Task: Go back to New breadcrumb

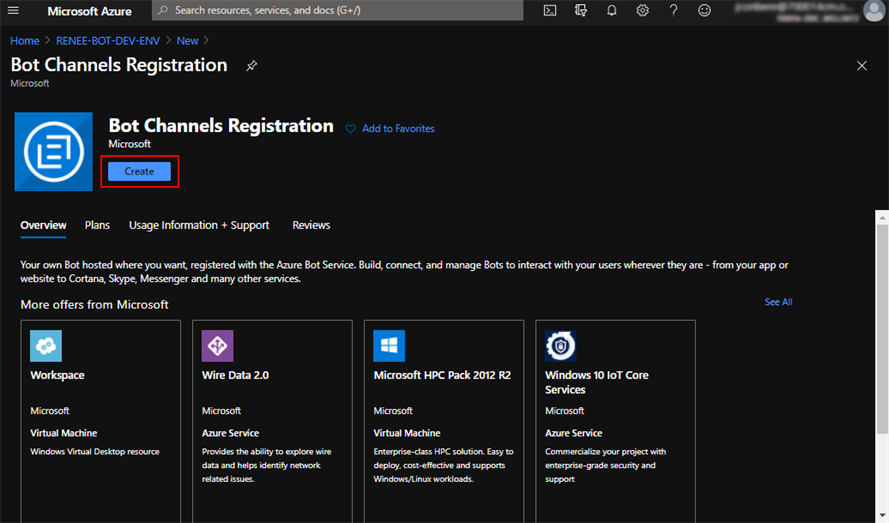Action: click(187, 41)
